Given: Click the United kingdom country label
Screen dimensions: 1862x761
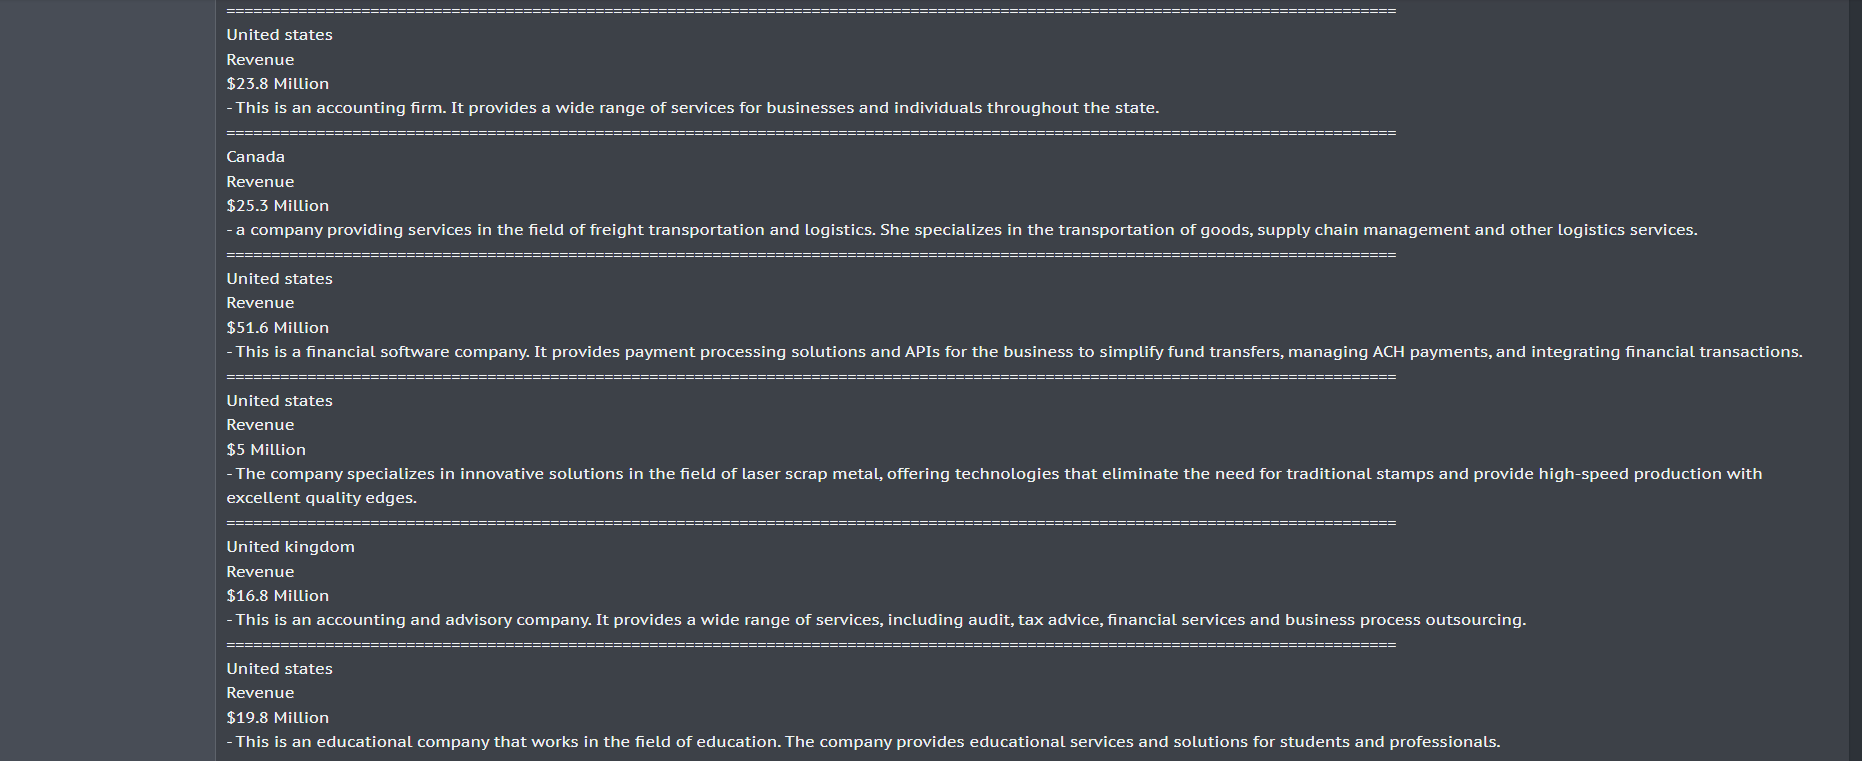Looking at the screenshot, I should (x=290, y=547).
